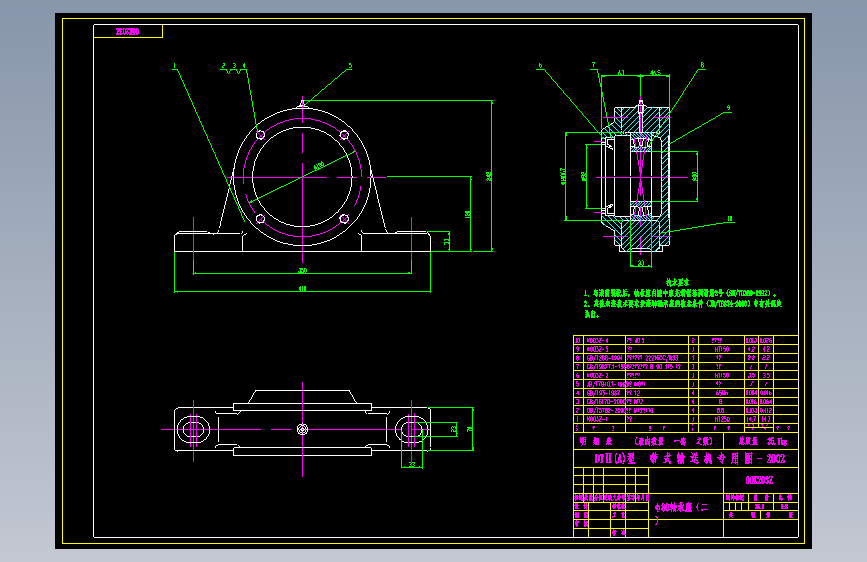Select balloon number 5 near the grease fitting
This screenshot has width=867, height=562.
point(350,66)
